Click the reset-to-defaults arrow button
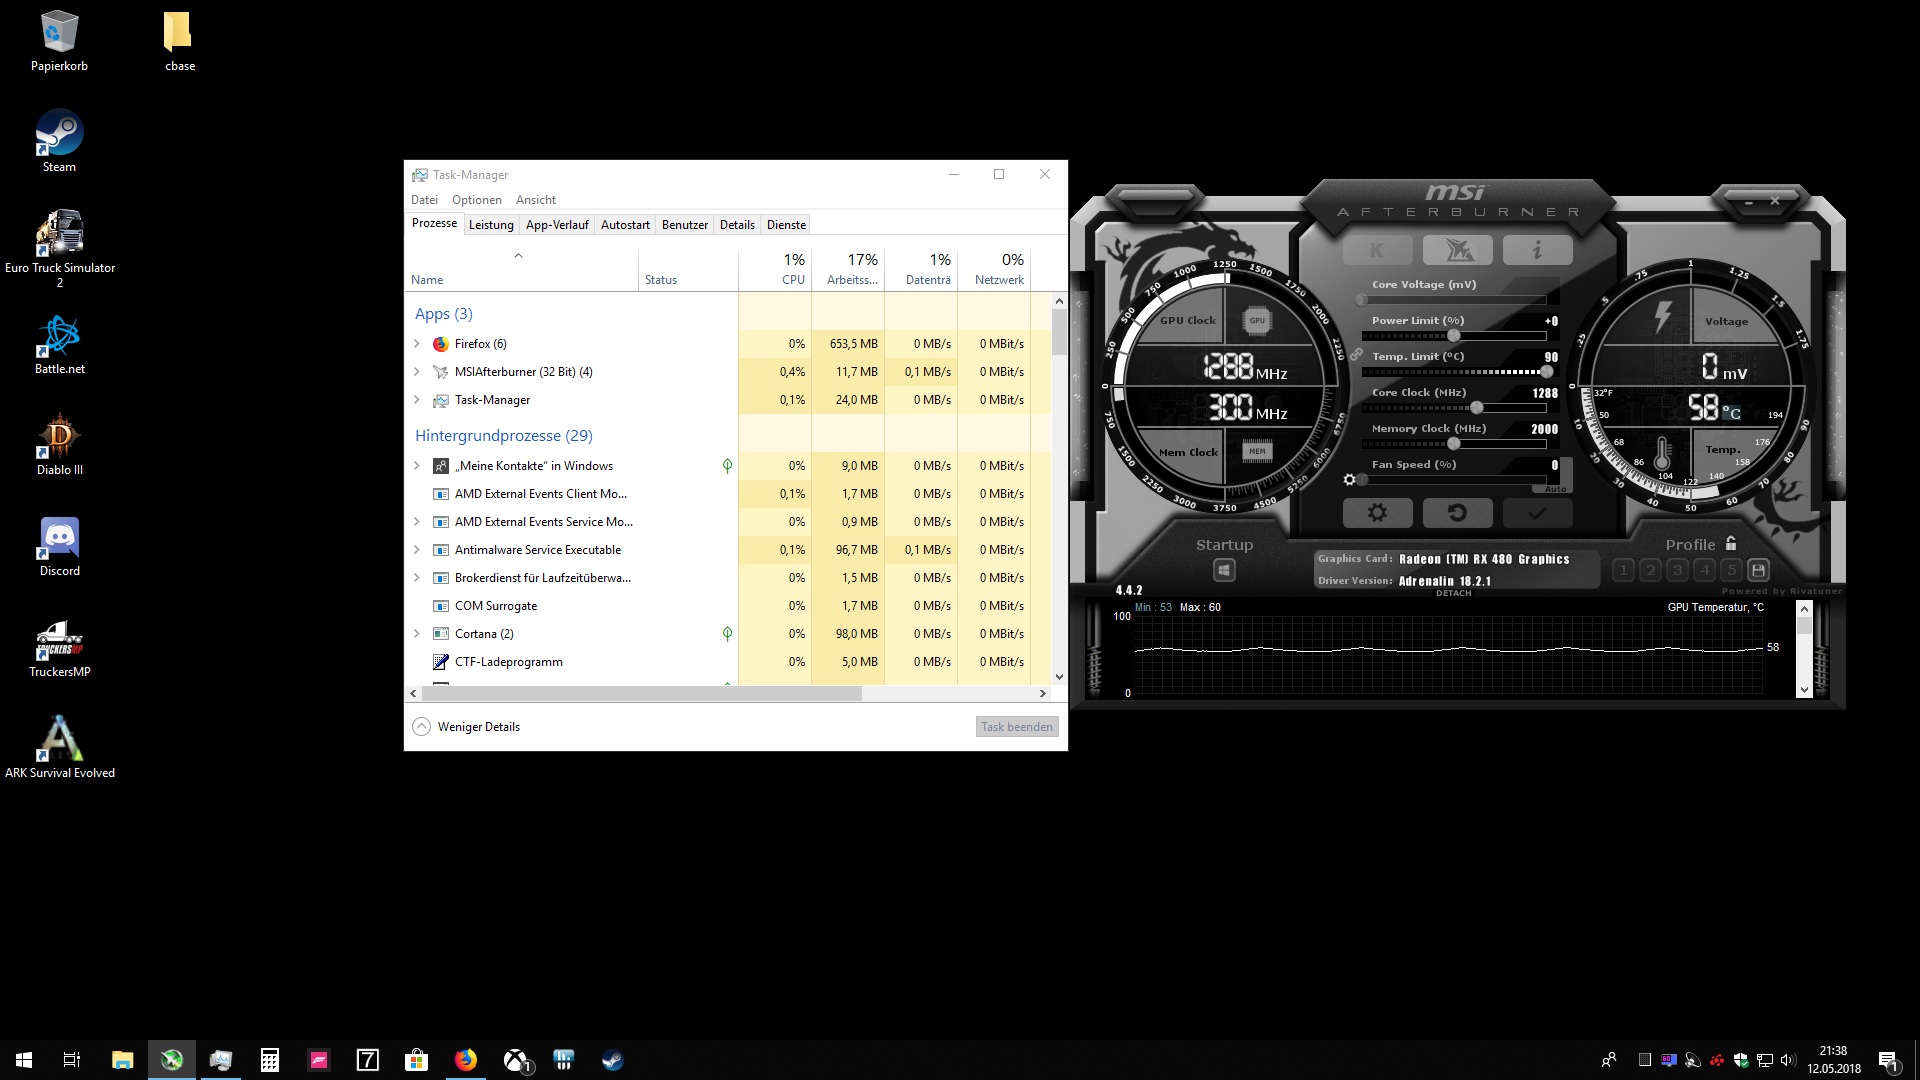Viewport: 1920px width, 1080px height. (1457, 513)
